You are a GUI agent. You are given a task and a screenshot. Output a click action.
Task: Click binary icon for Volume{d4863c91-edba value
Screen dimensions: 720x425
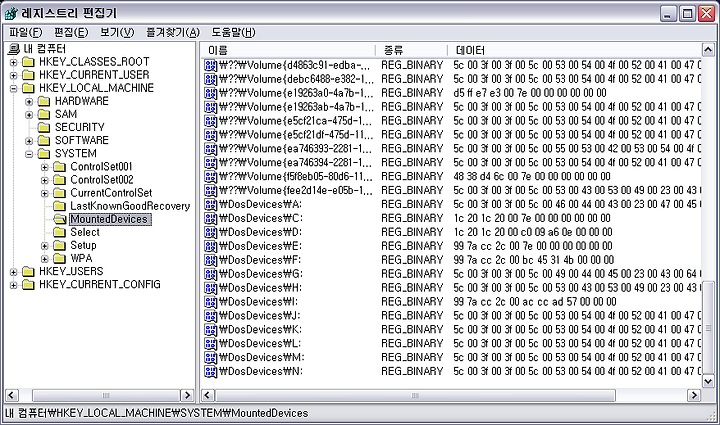tap(210, 66)
